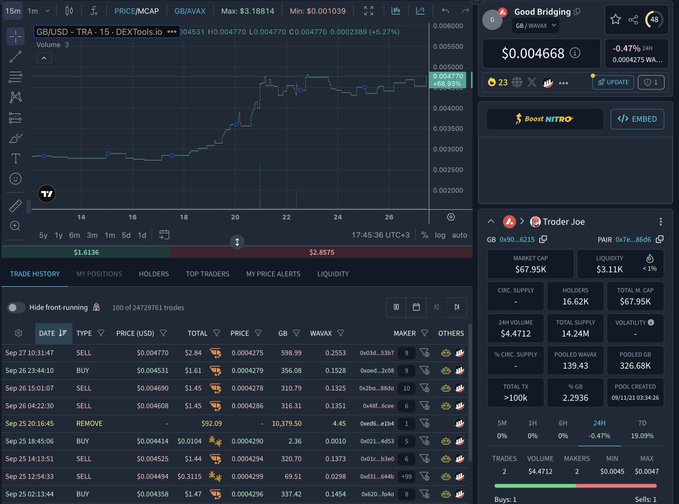Share the Good Bridging pair
This screenshot has width=679, height=504.
(633, 19)
